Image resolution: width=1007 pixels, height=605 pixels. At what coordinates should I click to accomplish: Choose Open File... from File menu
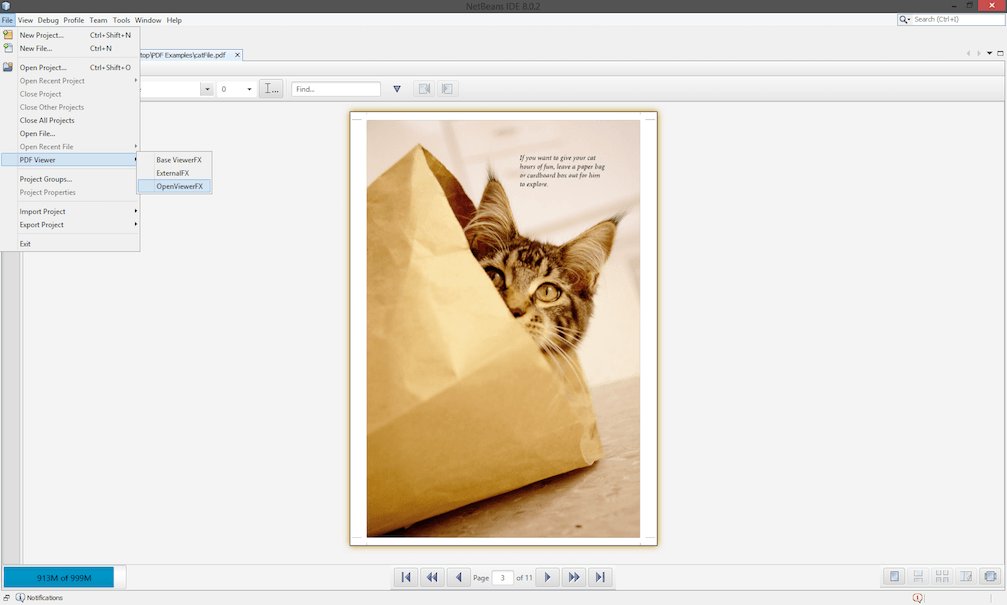point(38,133)
